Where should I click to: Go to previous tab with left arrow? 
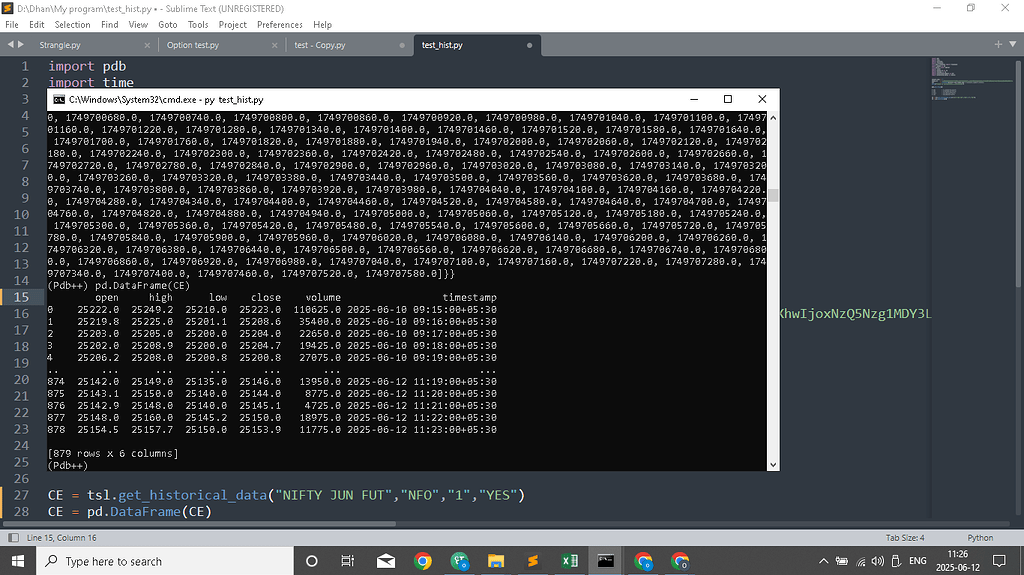(x=10, y=44)
